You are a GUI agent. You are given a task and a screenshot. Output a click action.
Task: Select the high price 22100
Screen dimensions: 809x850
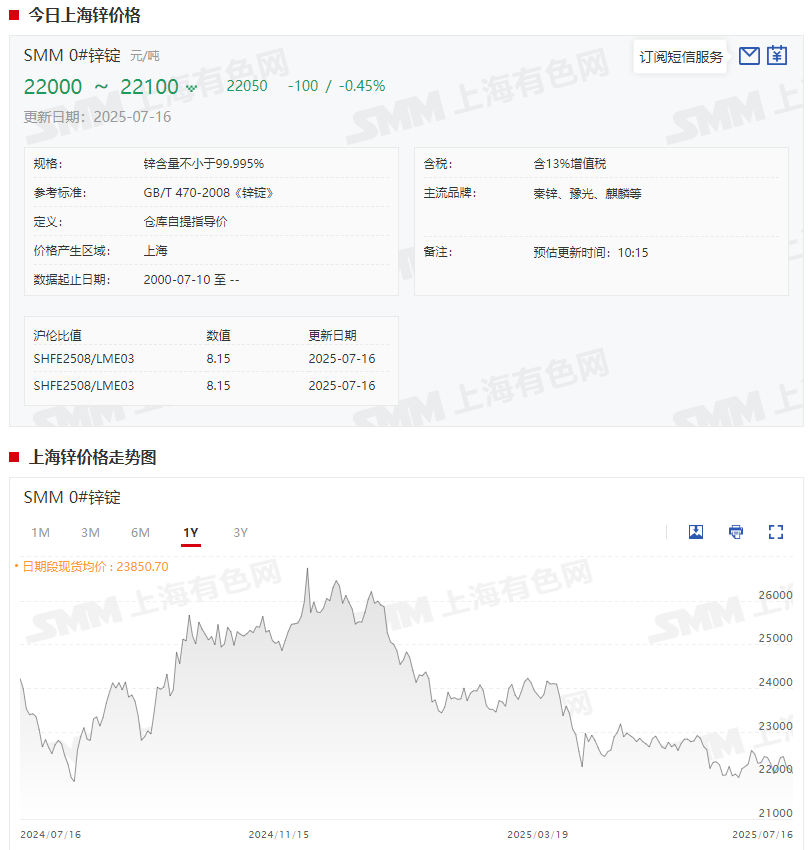(149, 87)
